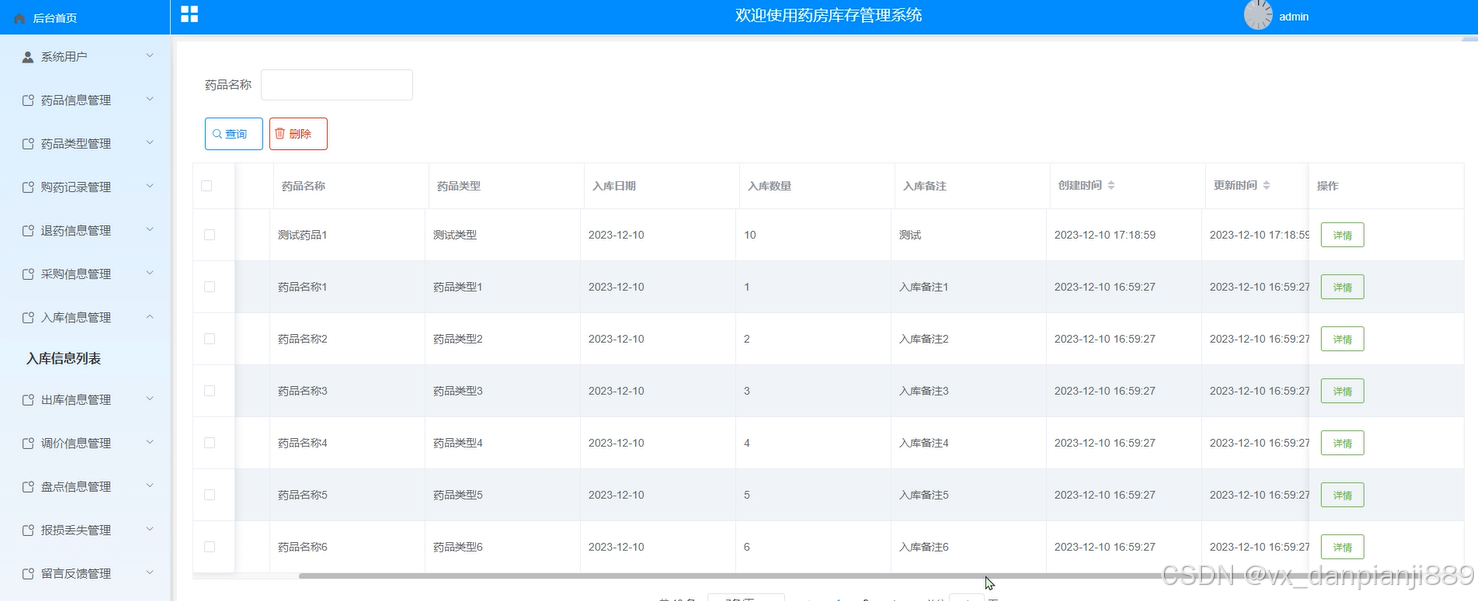Expand 购药记录管理 menu chevron
This screenshot has width=1478, height=601.
tap(150, 186)
